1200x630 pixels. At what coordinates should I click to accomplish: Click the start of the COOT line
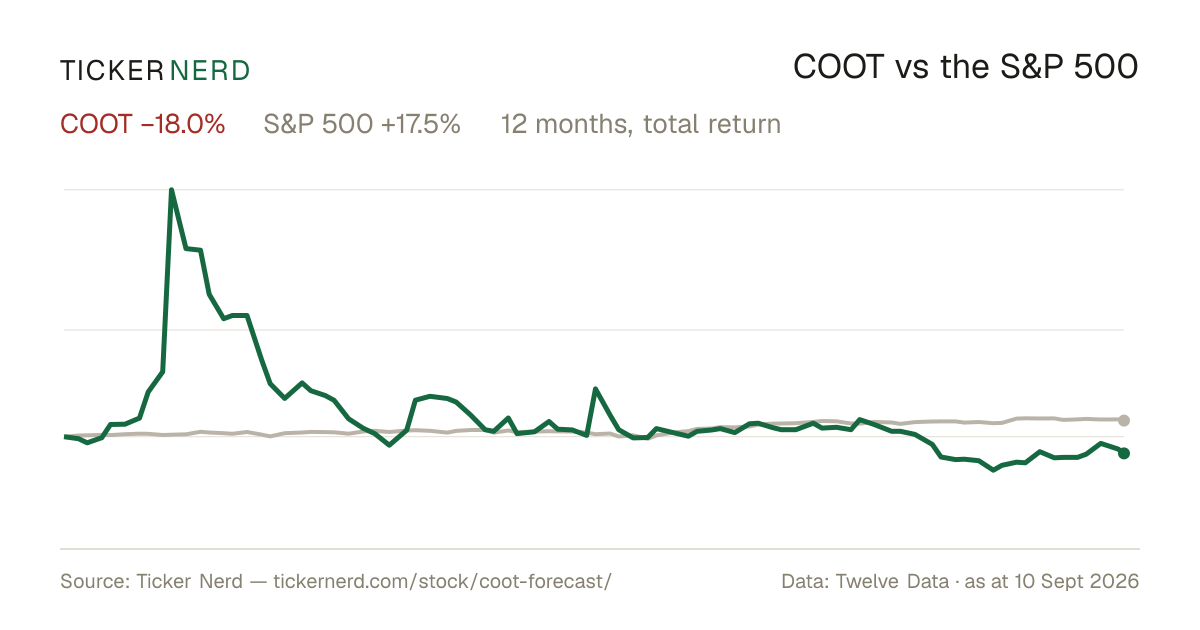pos(65,436)
